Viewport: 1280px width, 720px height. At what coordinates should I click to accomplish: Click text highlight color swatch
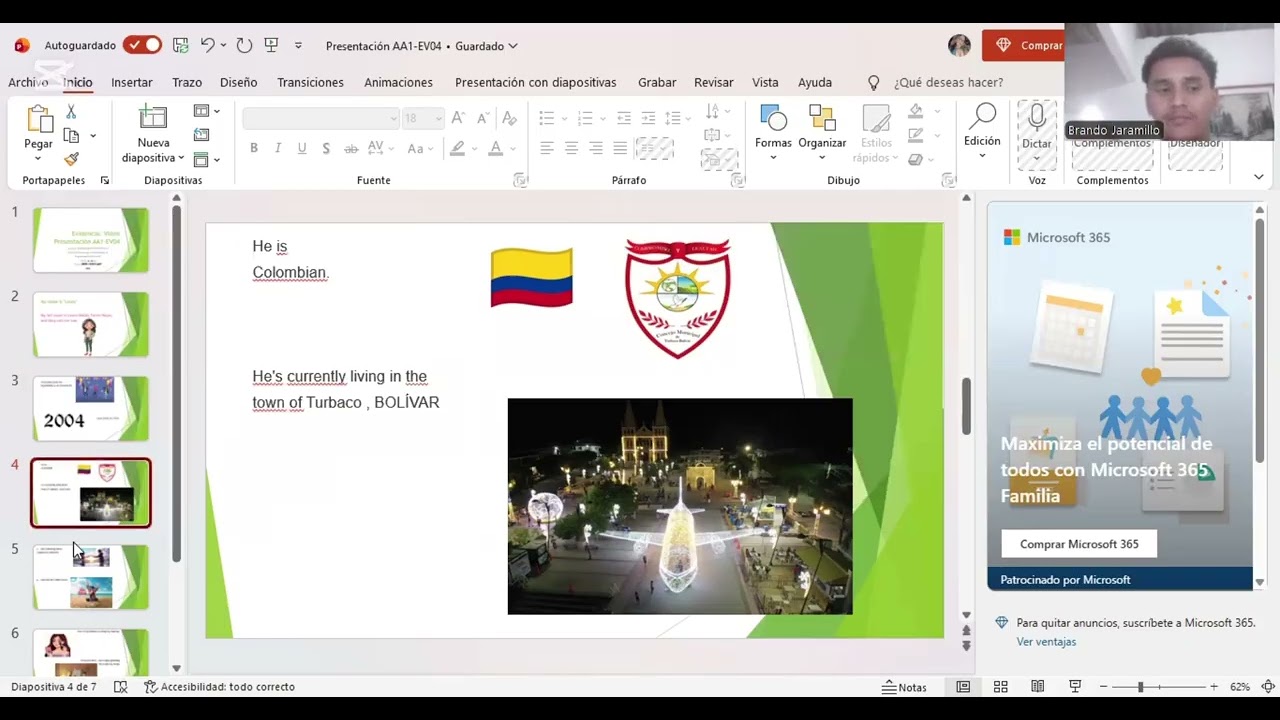[x=458, y=148]
